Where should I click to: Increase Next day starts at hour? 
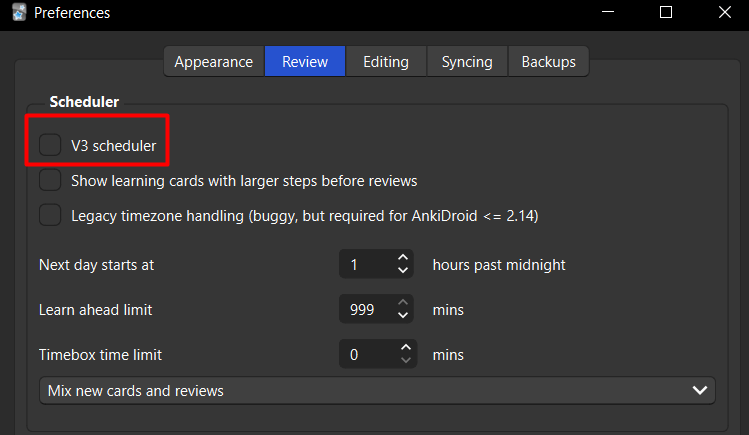click(x=403, y=259)
